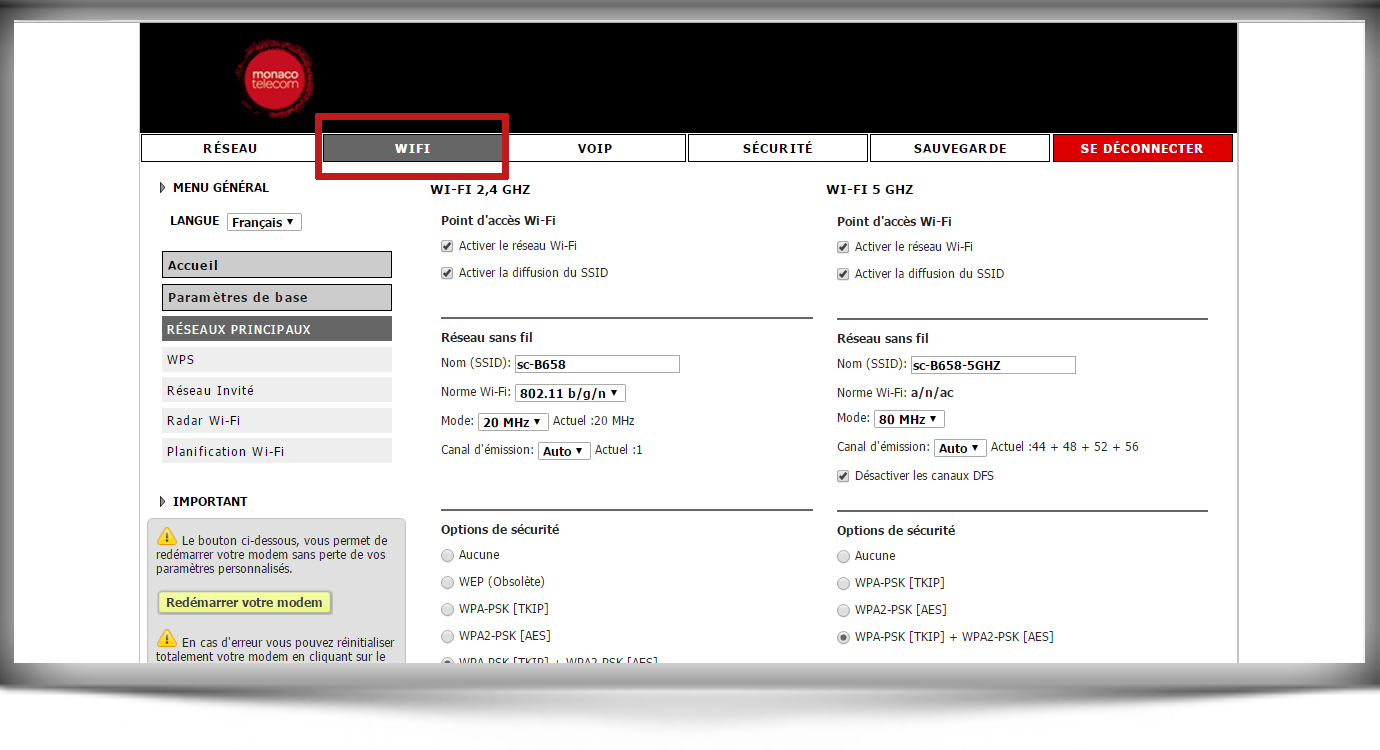This screenshot has width=1380, height=750.
Task: Open 5 GHz Canal d'émission Auto dropdown
Action: click(x=960, y=448)
